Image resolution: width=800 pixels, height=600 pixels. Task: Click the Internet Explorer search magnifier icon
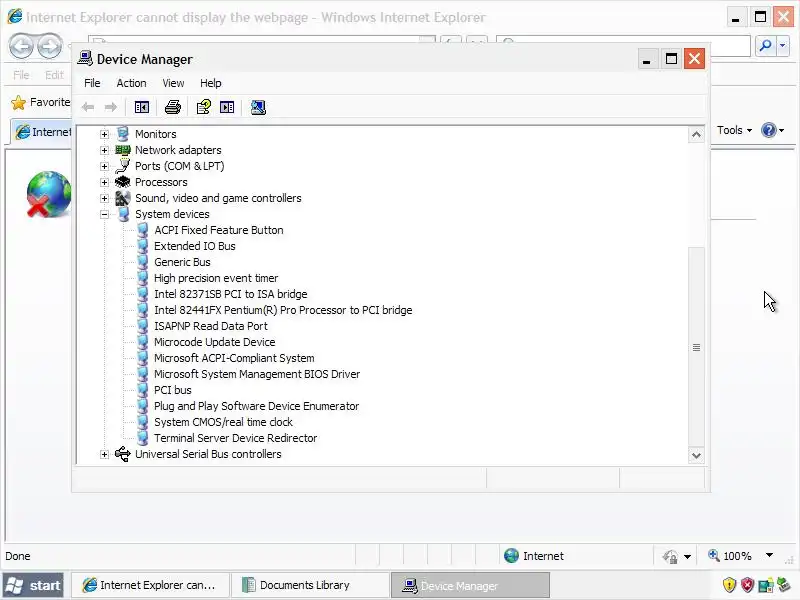click(765, 46)
